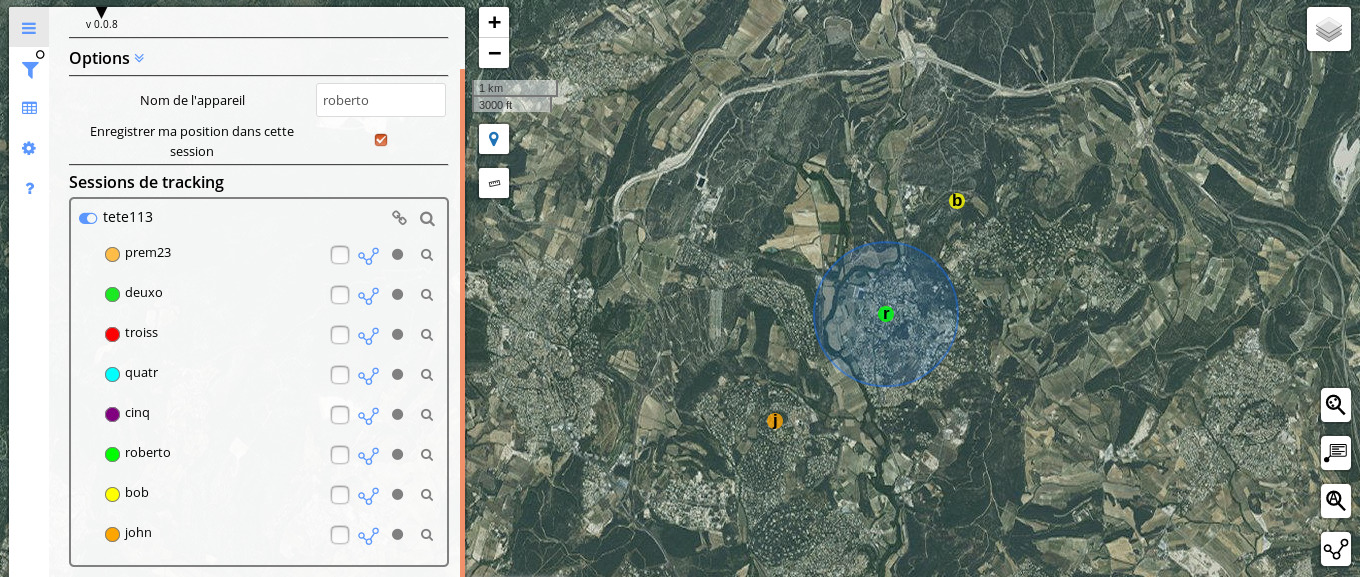Zoom in the map with the plus button
1360x577 pixels.
tap(494, 23)
